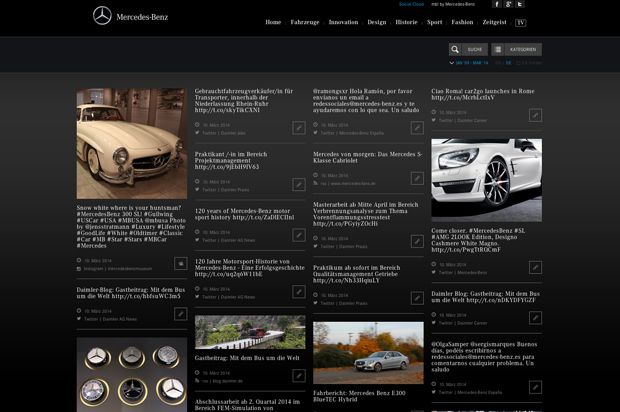Click the magnifier icon beside Suche
This screenshot has height=412, width=620.
[455, 49]
